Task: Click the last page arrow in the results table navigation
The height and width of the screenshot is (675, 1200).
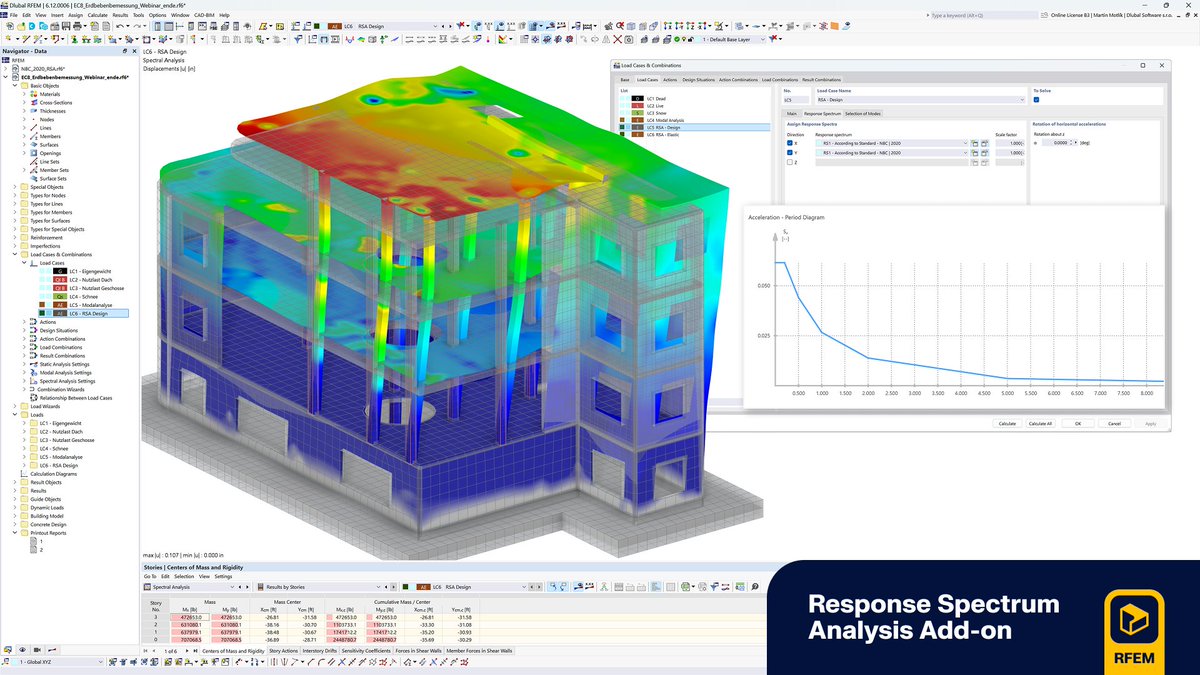Action: point(195,651)
